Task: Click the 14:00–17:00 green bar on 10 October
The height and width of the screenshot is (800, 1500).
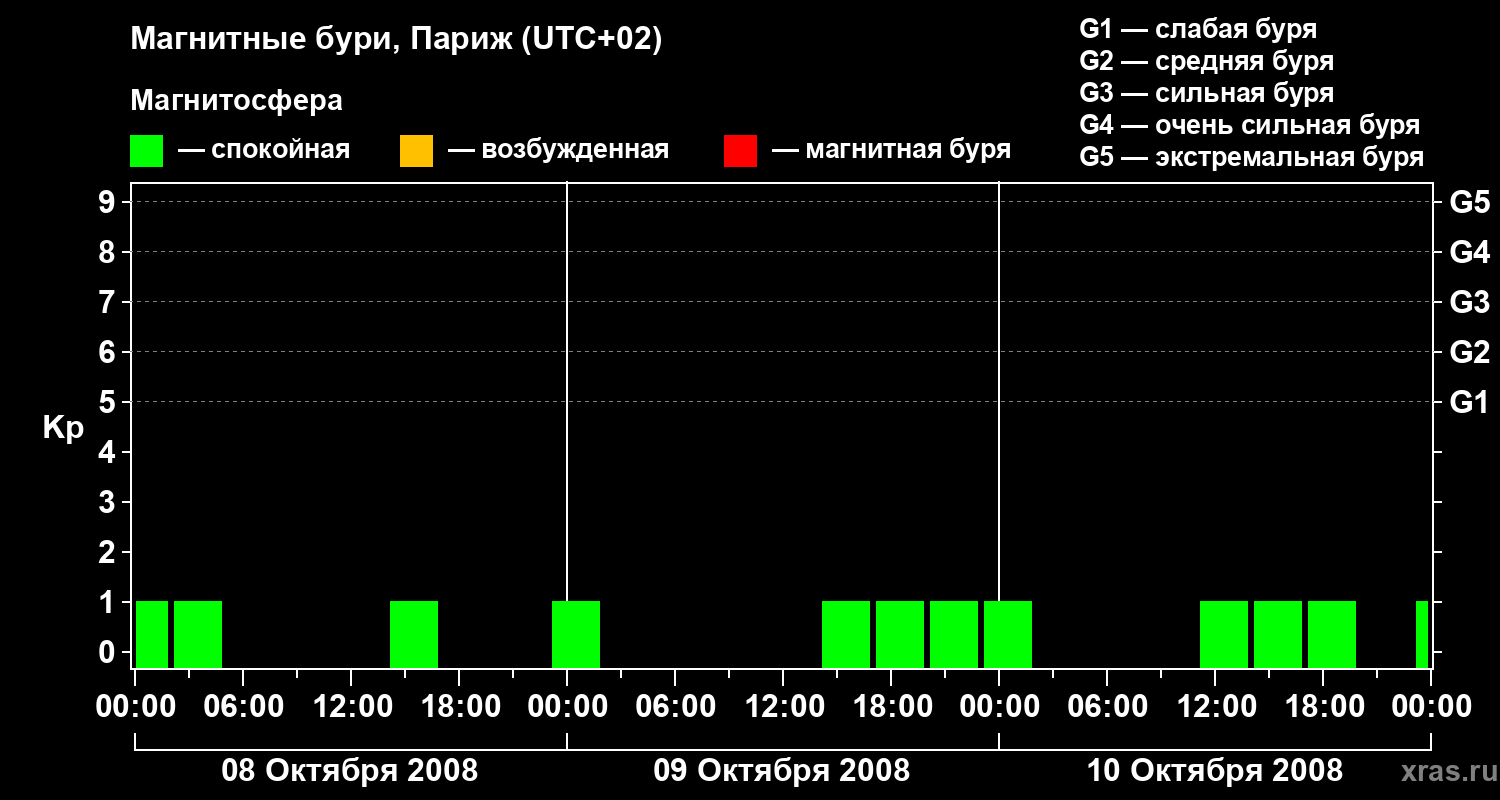Action: pos(1278,634)
